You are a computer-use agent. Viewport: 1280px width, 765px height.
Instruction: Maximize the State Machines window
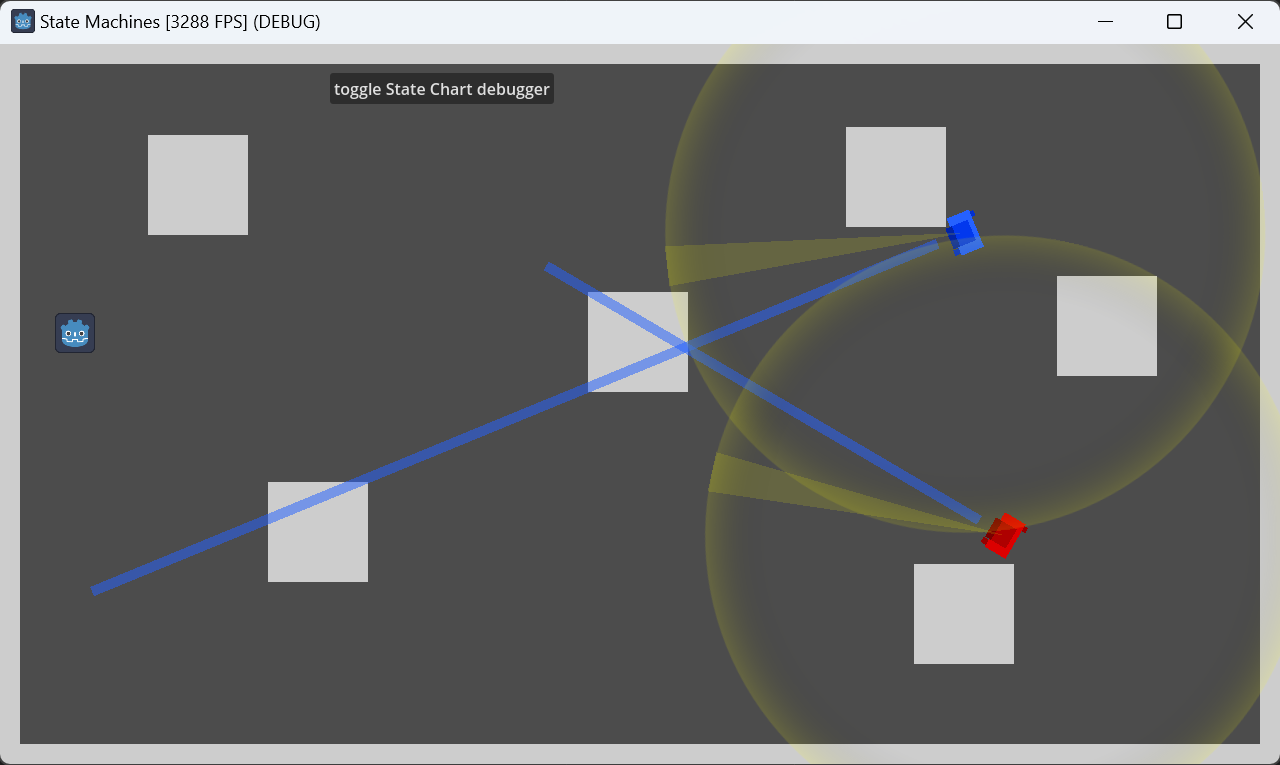pyautogui.click(x=1175, y=21)
